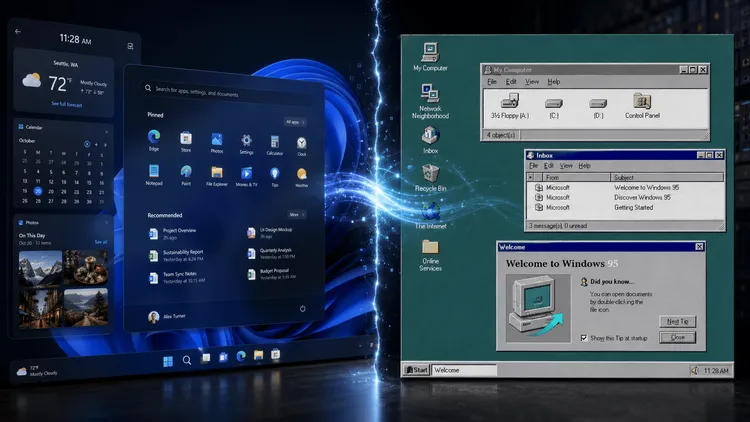Viewport: 750px width, 422px height.
Task: Open File Explorer in pinned apps
Action: pos(217,176)
